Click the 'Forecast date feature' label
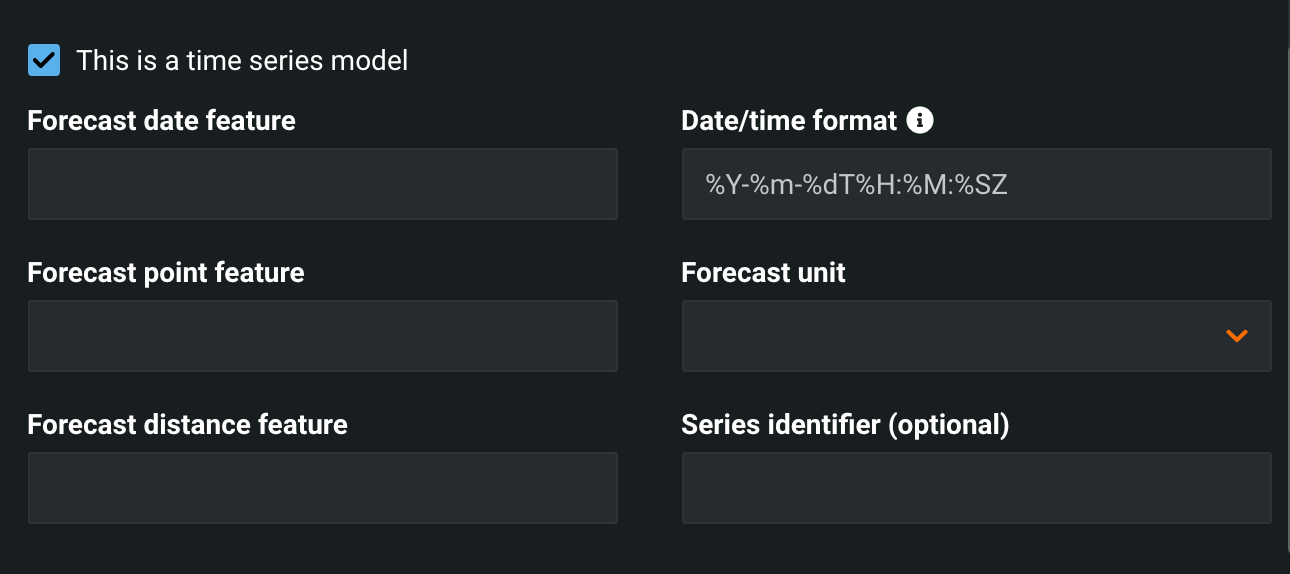Screen dimensions: 1290x574 pos(162,121)
